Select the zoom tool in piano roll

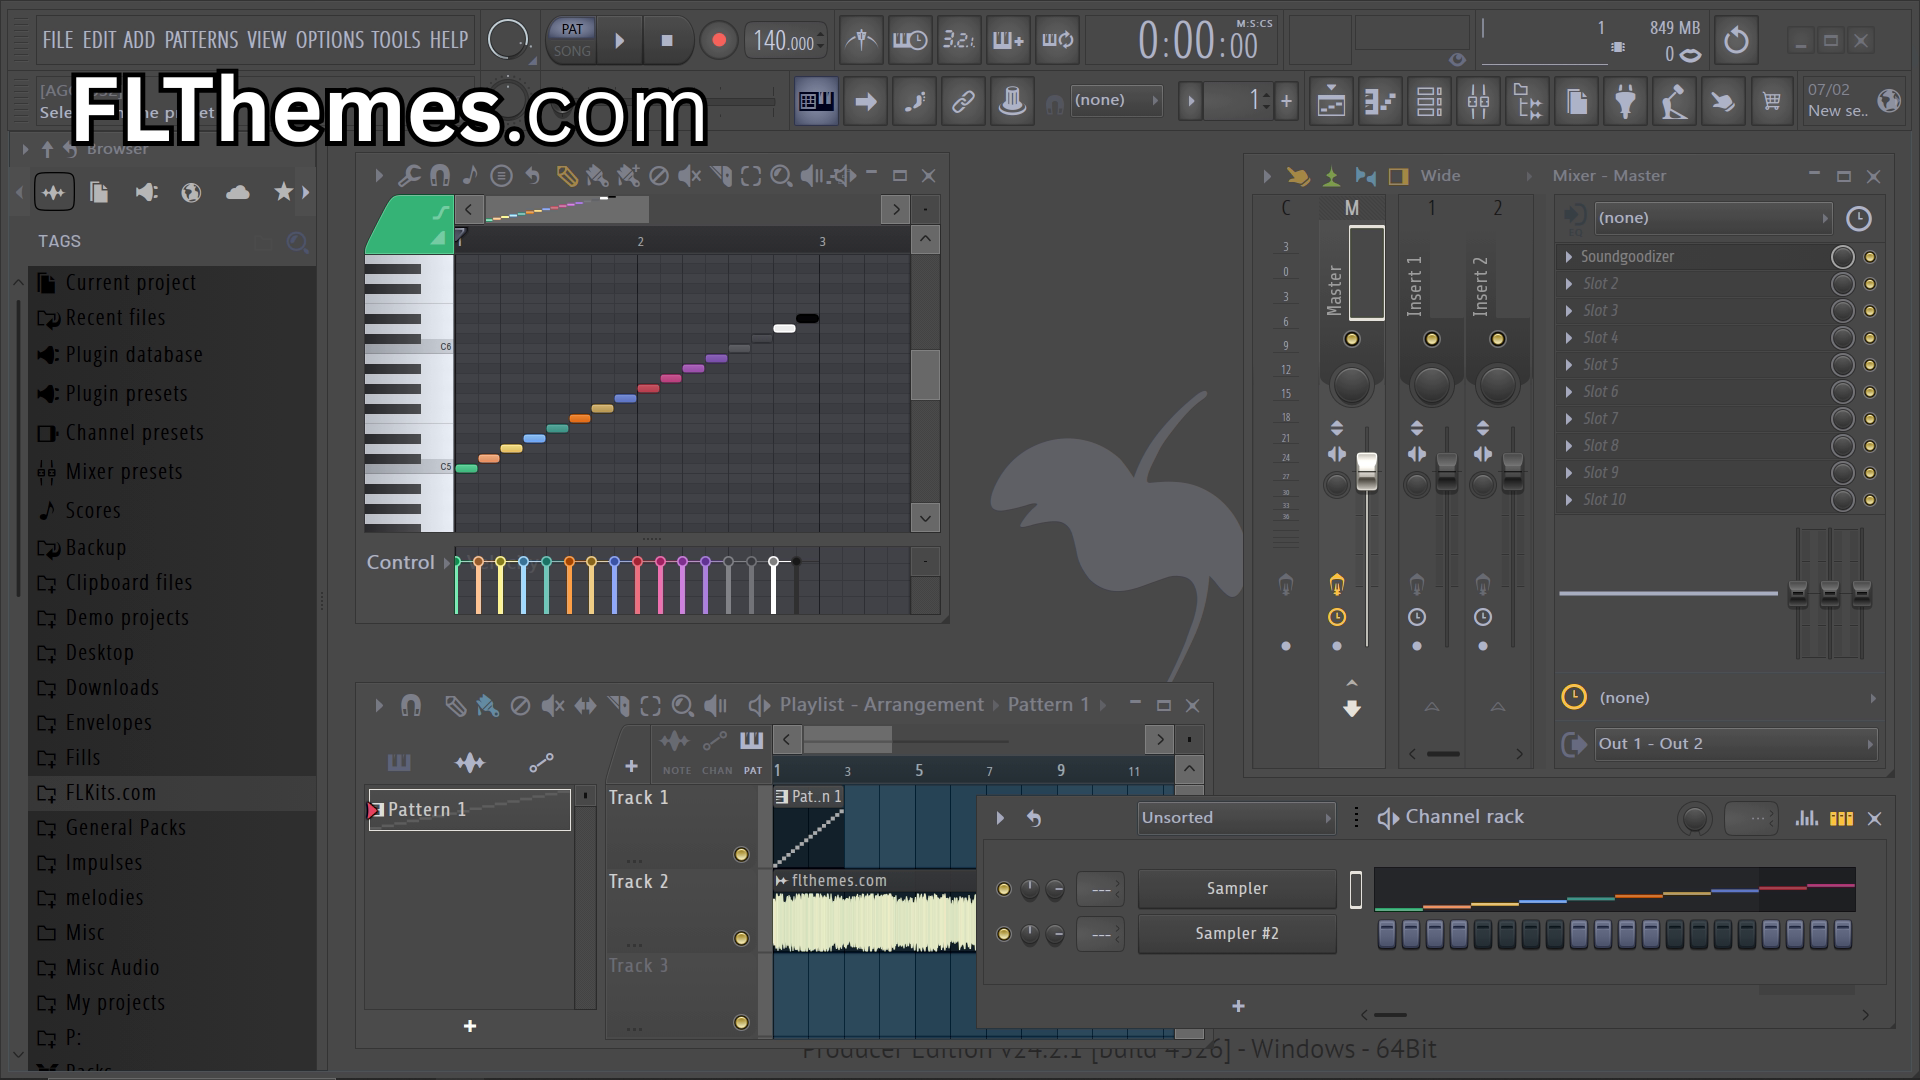click(782, 176)
